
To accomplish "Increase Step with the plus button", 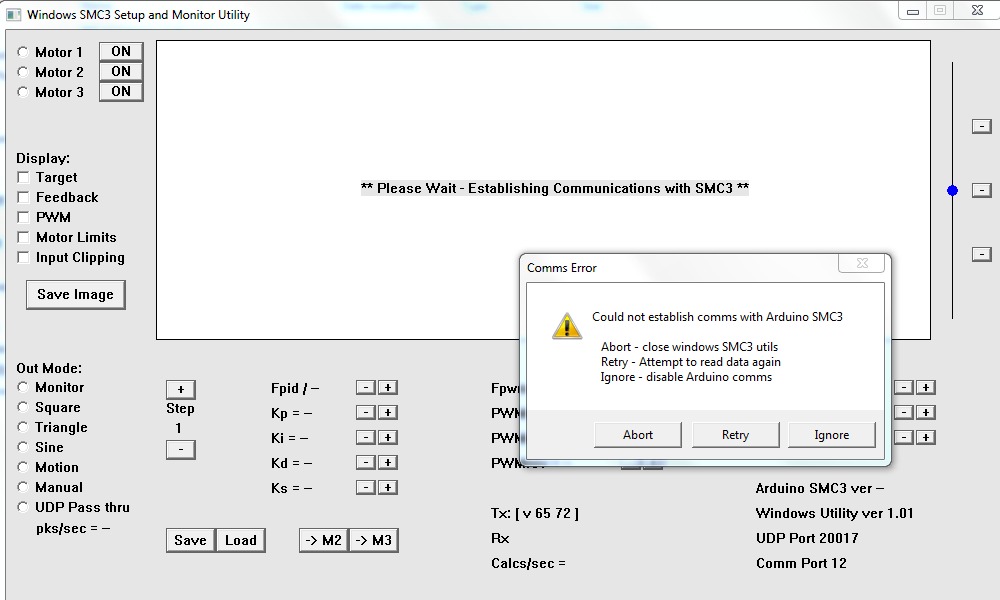I will pos(180,389).
